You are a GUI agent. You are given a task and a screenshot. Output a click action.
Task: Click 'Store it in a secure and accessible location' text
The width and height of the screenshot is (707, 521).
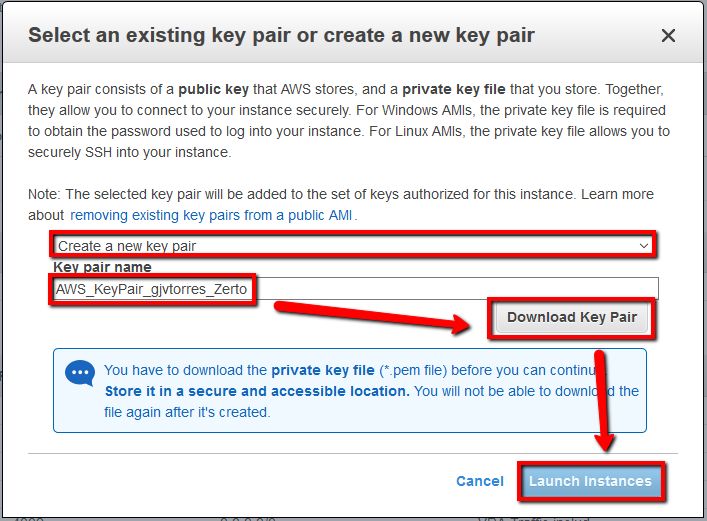pyautogui.click(x=257, y=391)
